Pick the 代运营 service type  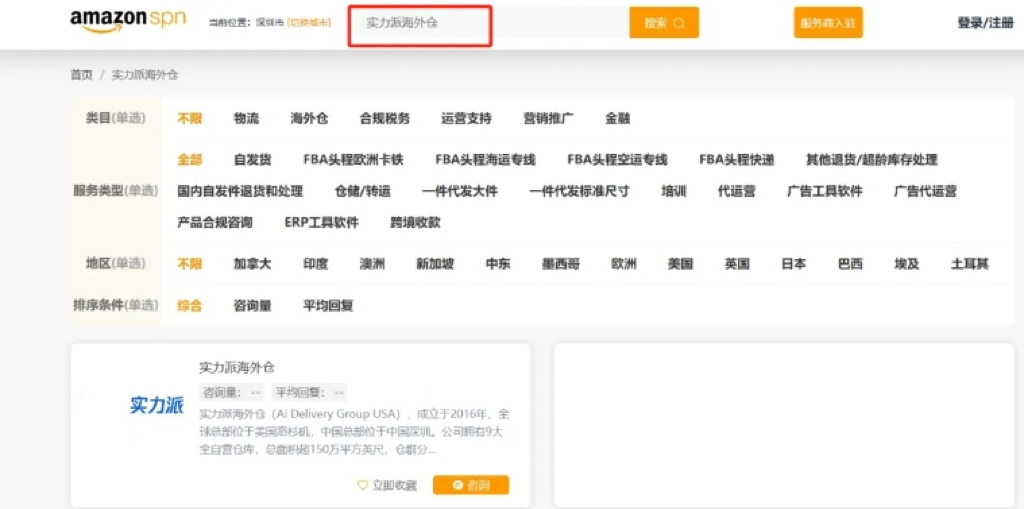737,191
